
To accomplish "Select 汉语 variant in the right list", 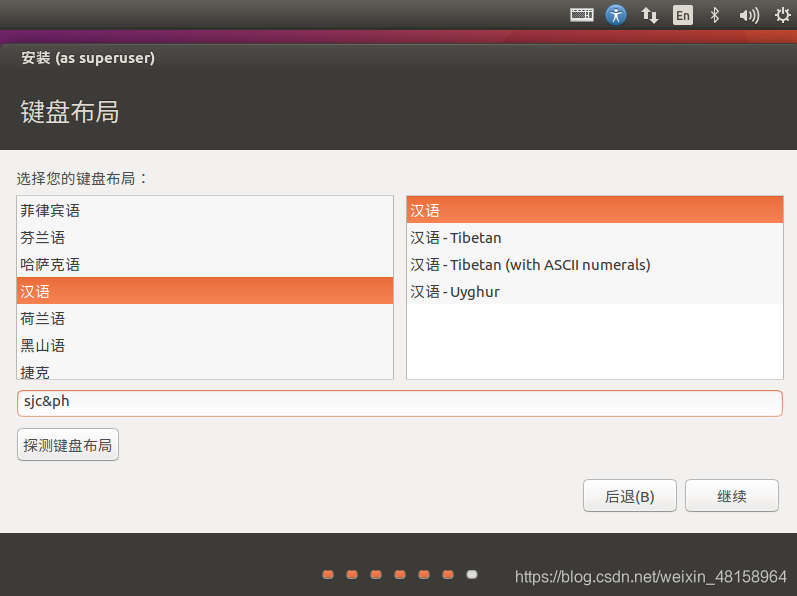I will (x=595, y=210).
